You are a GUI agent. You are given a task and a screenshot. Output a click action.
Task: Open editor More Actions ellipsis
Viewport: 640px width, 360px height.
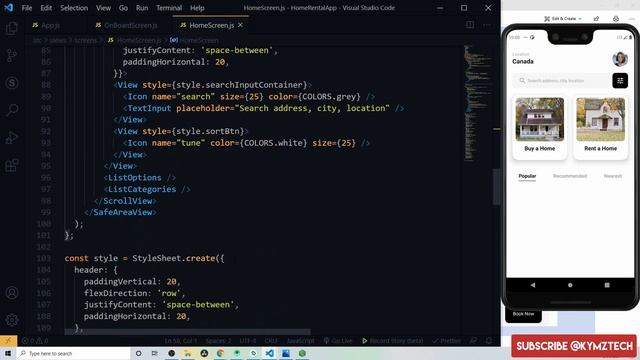coord(487,25)
